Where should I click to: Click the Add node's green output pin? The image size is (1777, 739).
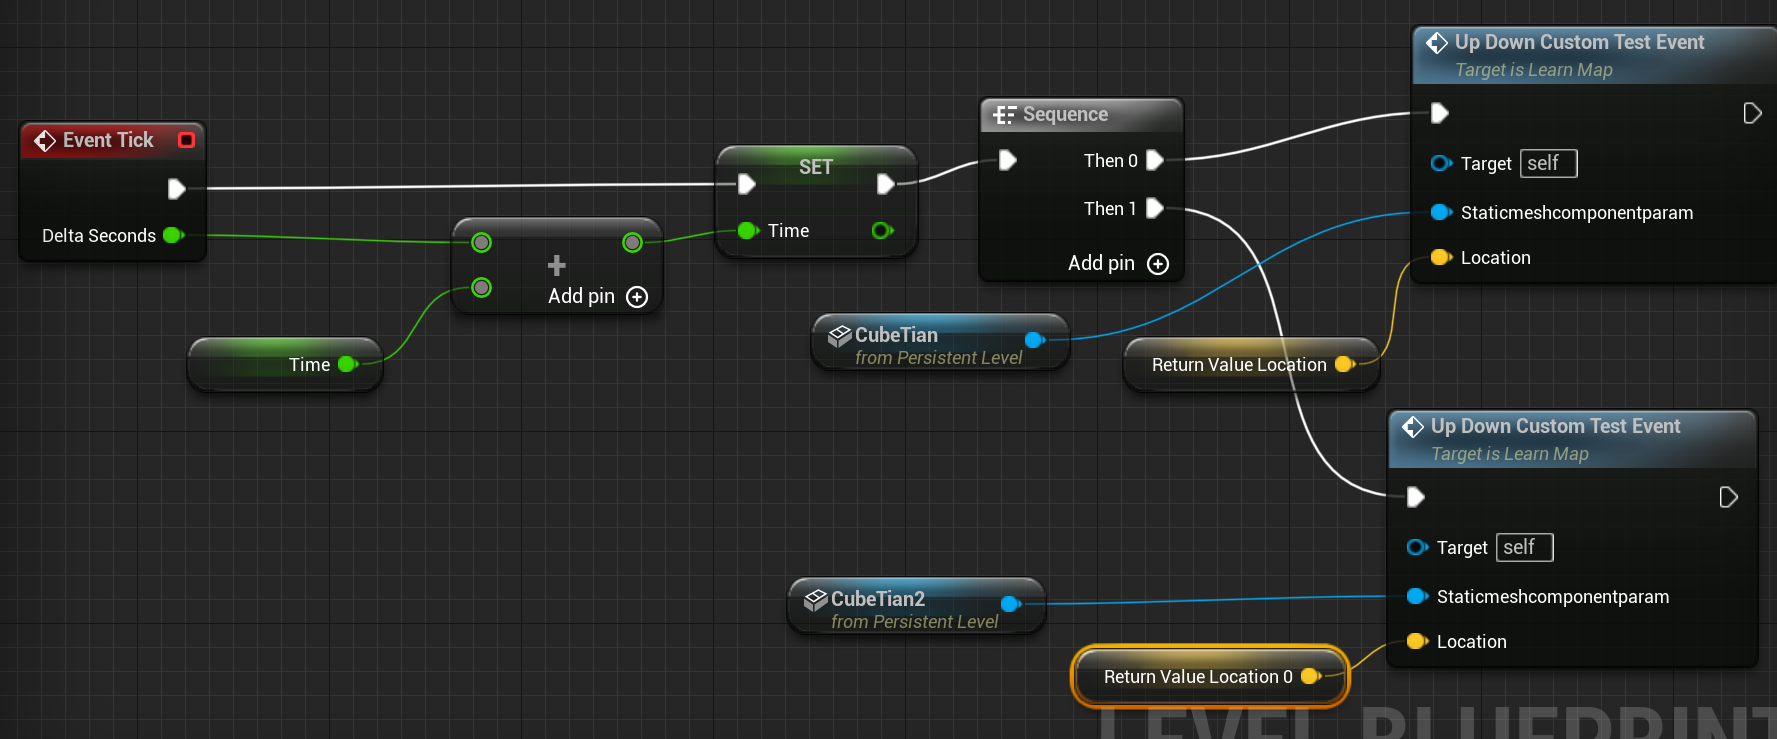(632, 242)
